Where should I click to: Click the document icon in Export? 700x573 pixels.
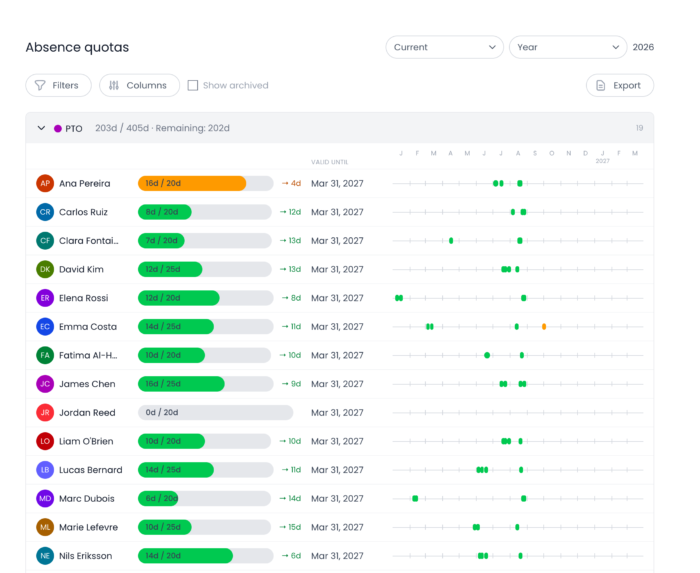(x=600, y=85)
